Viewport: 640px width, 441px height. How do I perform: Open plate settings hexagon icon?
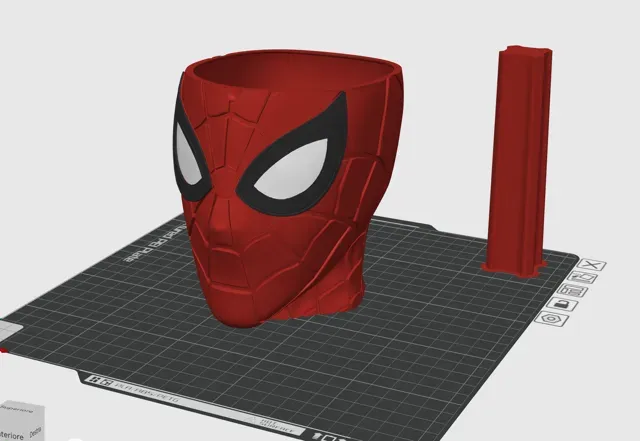(551, 318)
